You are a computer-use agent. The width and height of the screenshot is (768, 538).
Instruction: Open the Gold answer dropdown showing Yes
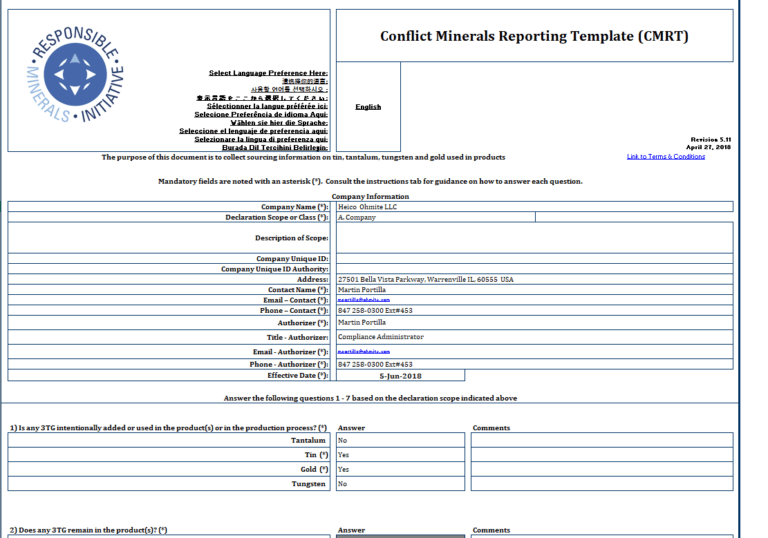tap(400, 469)
